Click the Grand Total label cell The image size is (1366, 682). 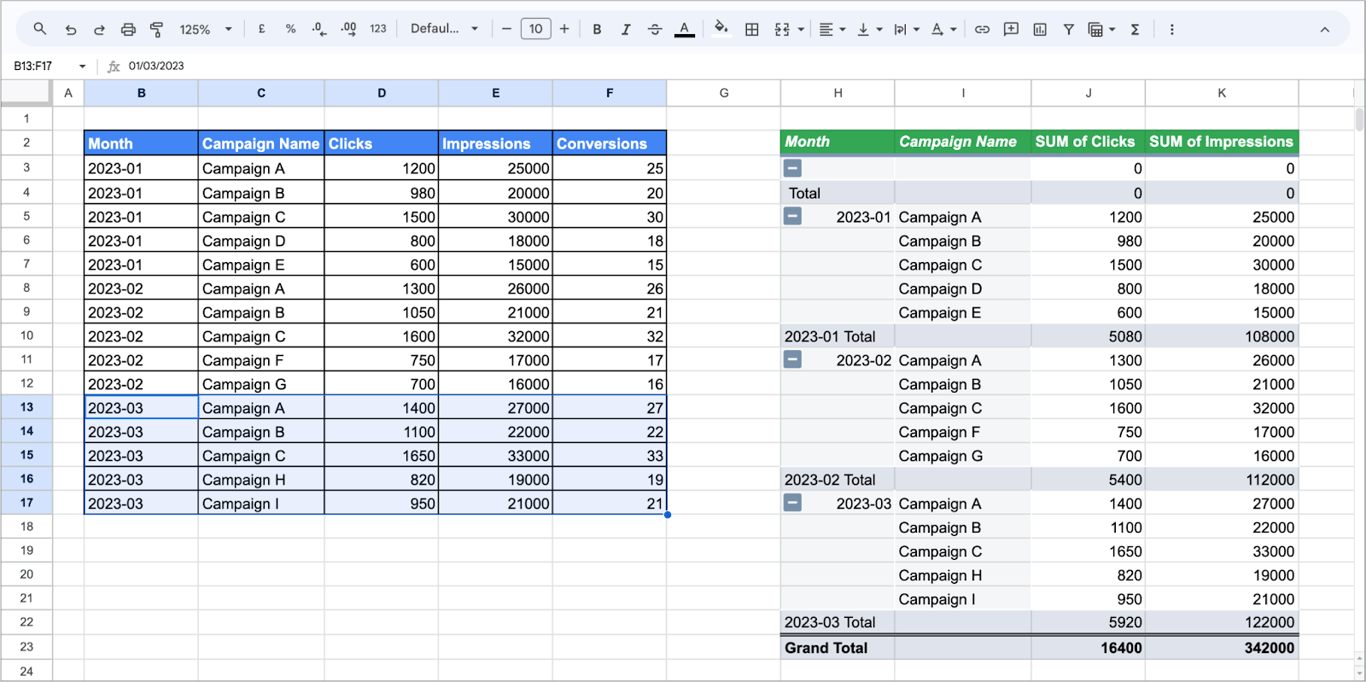838,648
